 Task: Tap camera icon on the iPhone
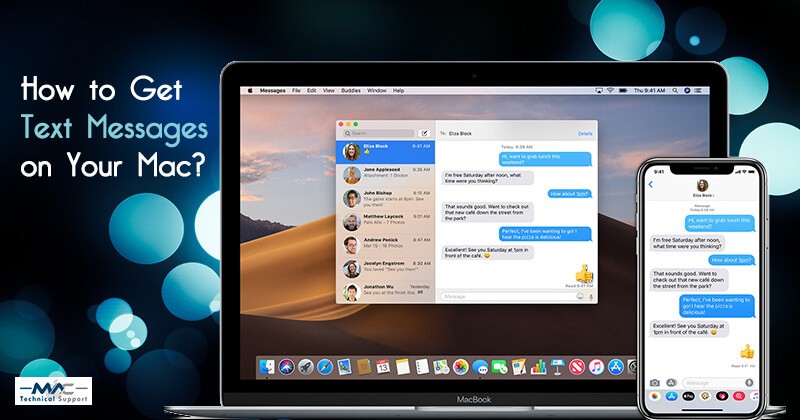(x=655, y=382)
